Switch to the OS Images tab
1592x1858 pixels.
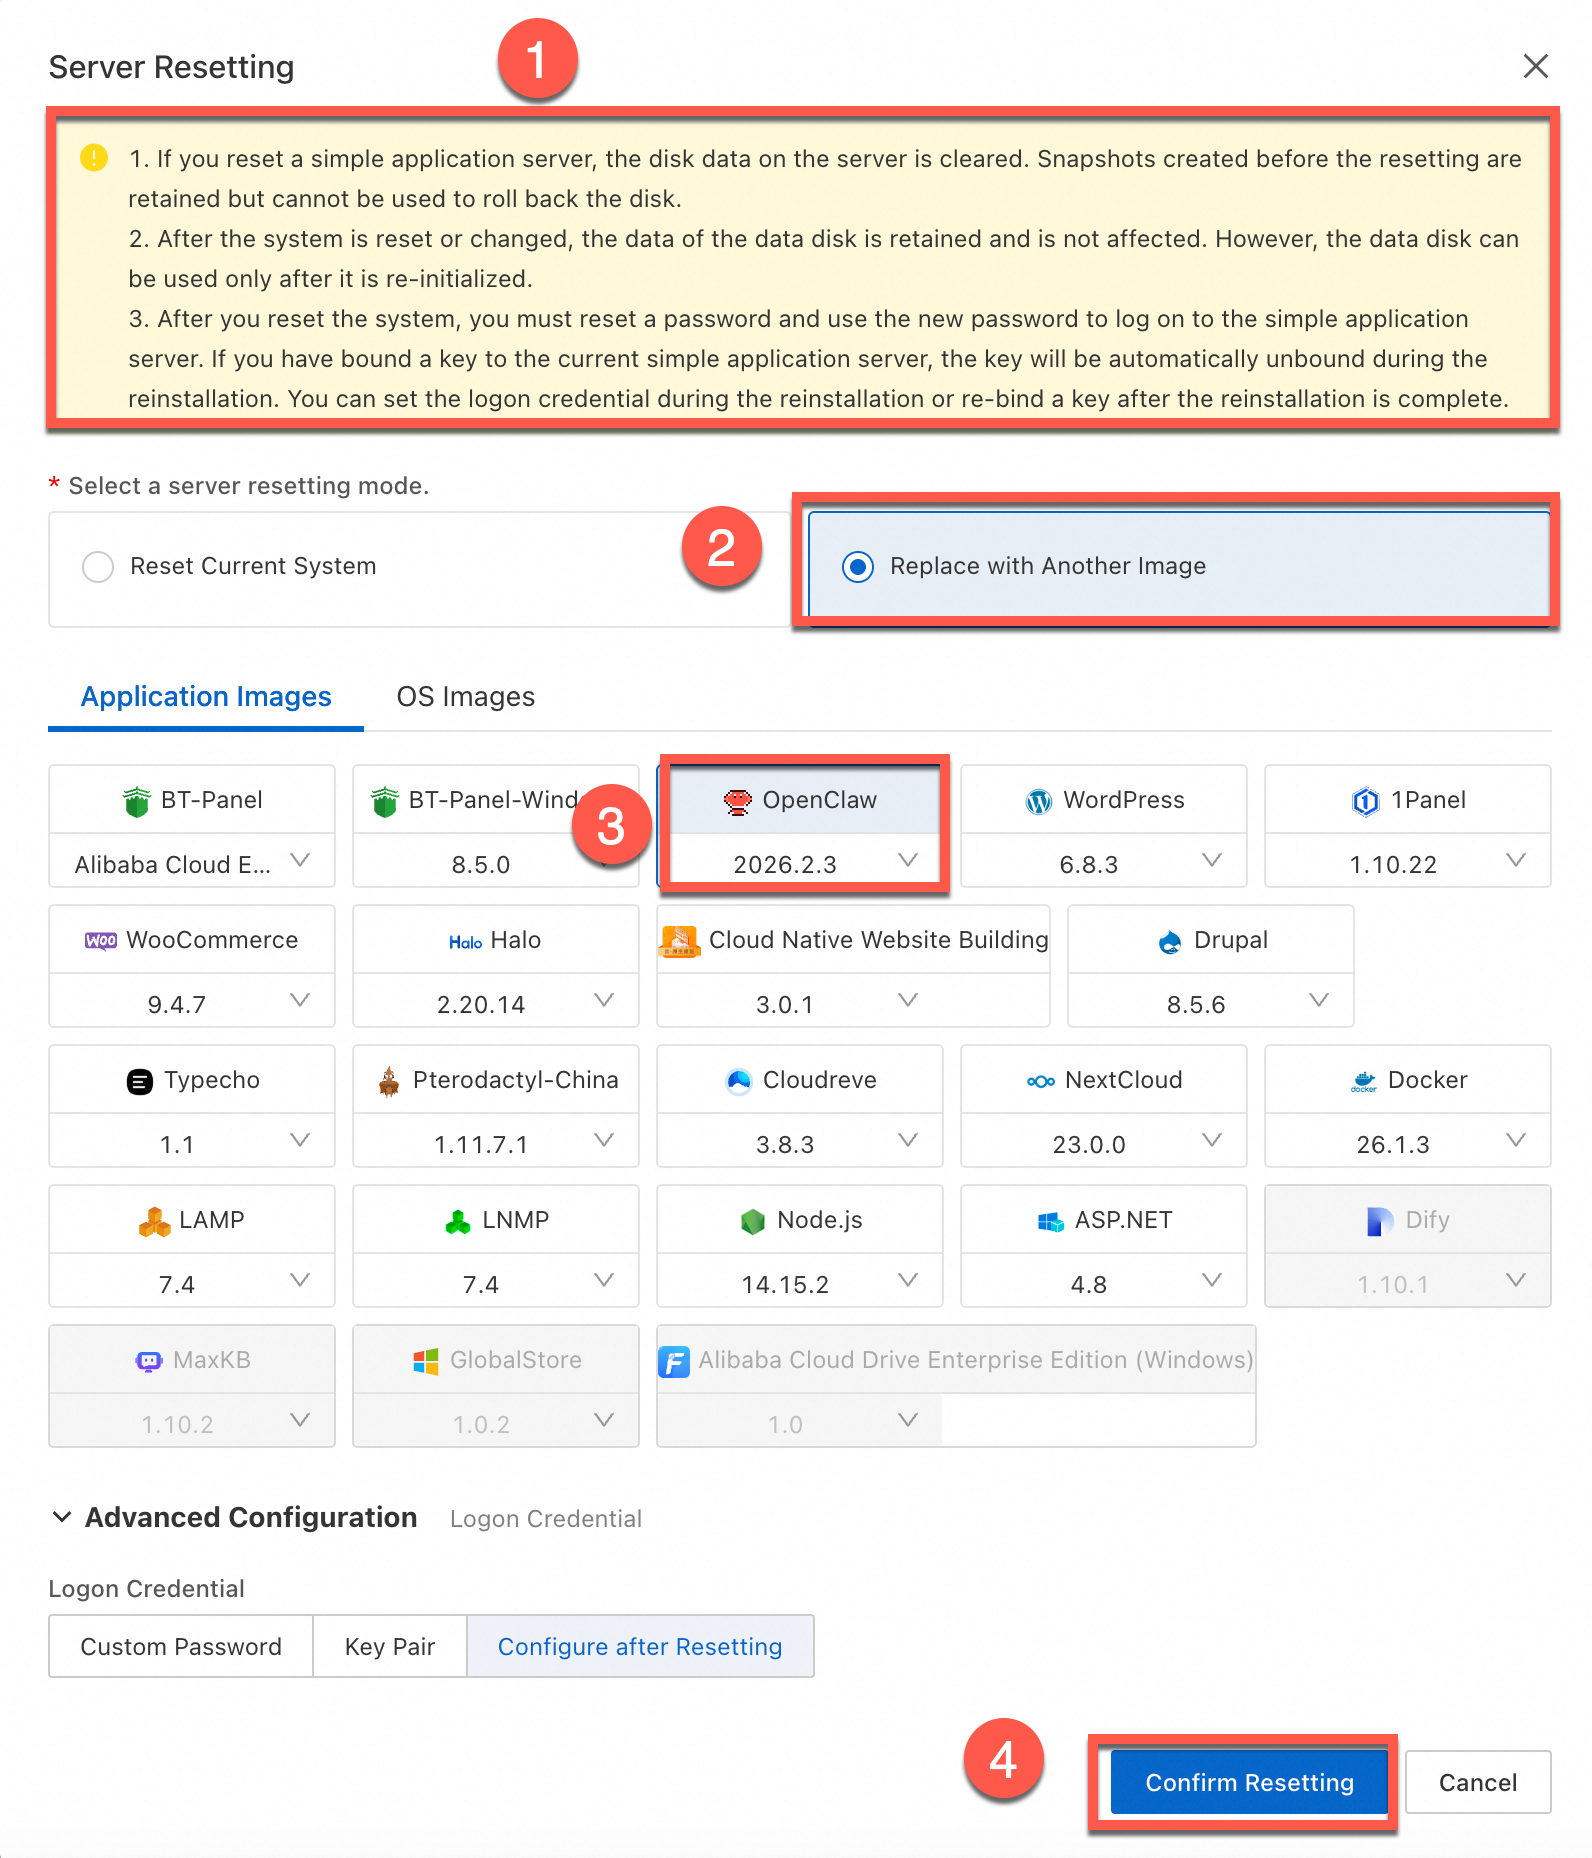point(465,697)
